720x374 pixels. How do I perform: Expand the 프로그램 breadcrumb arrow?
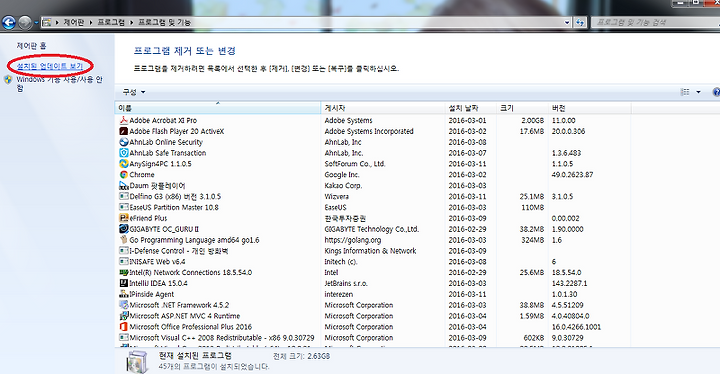[131, 22]
